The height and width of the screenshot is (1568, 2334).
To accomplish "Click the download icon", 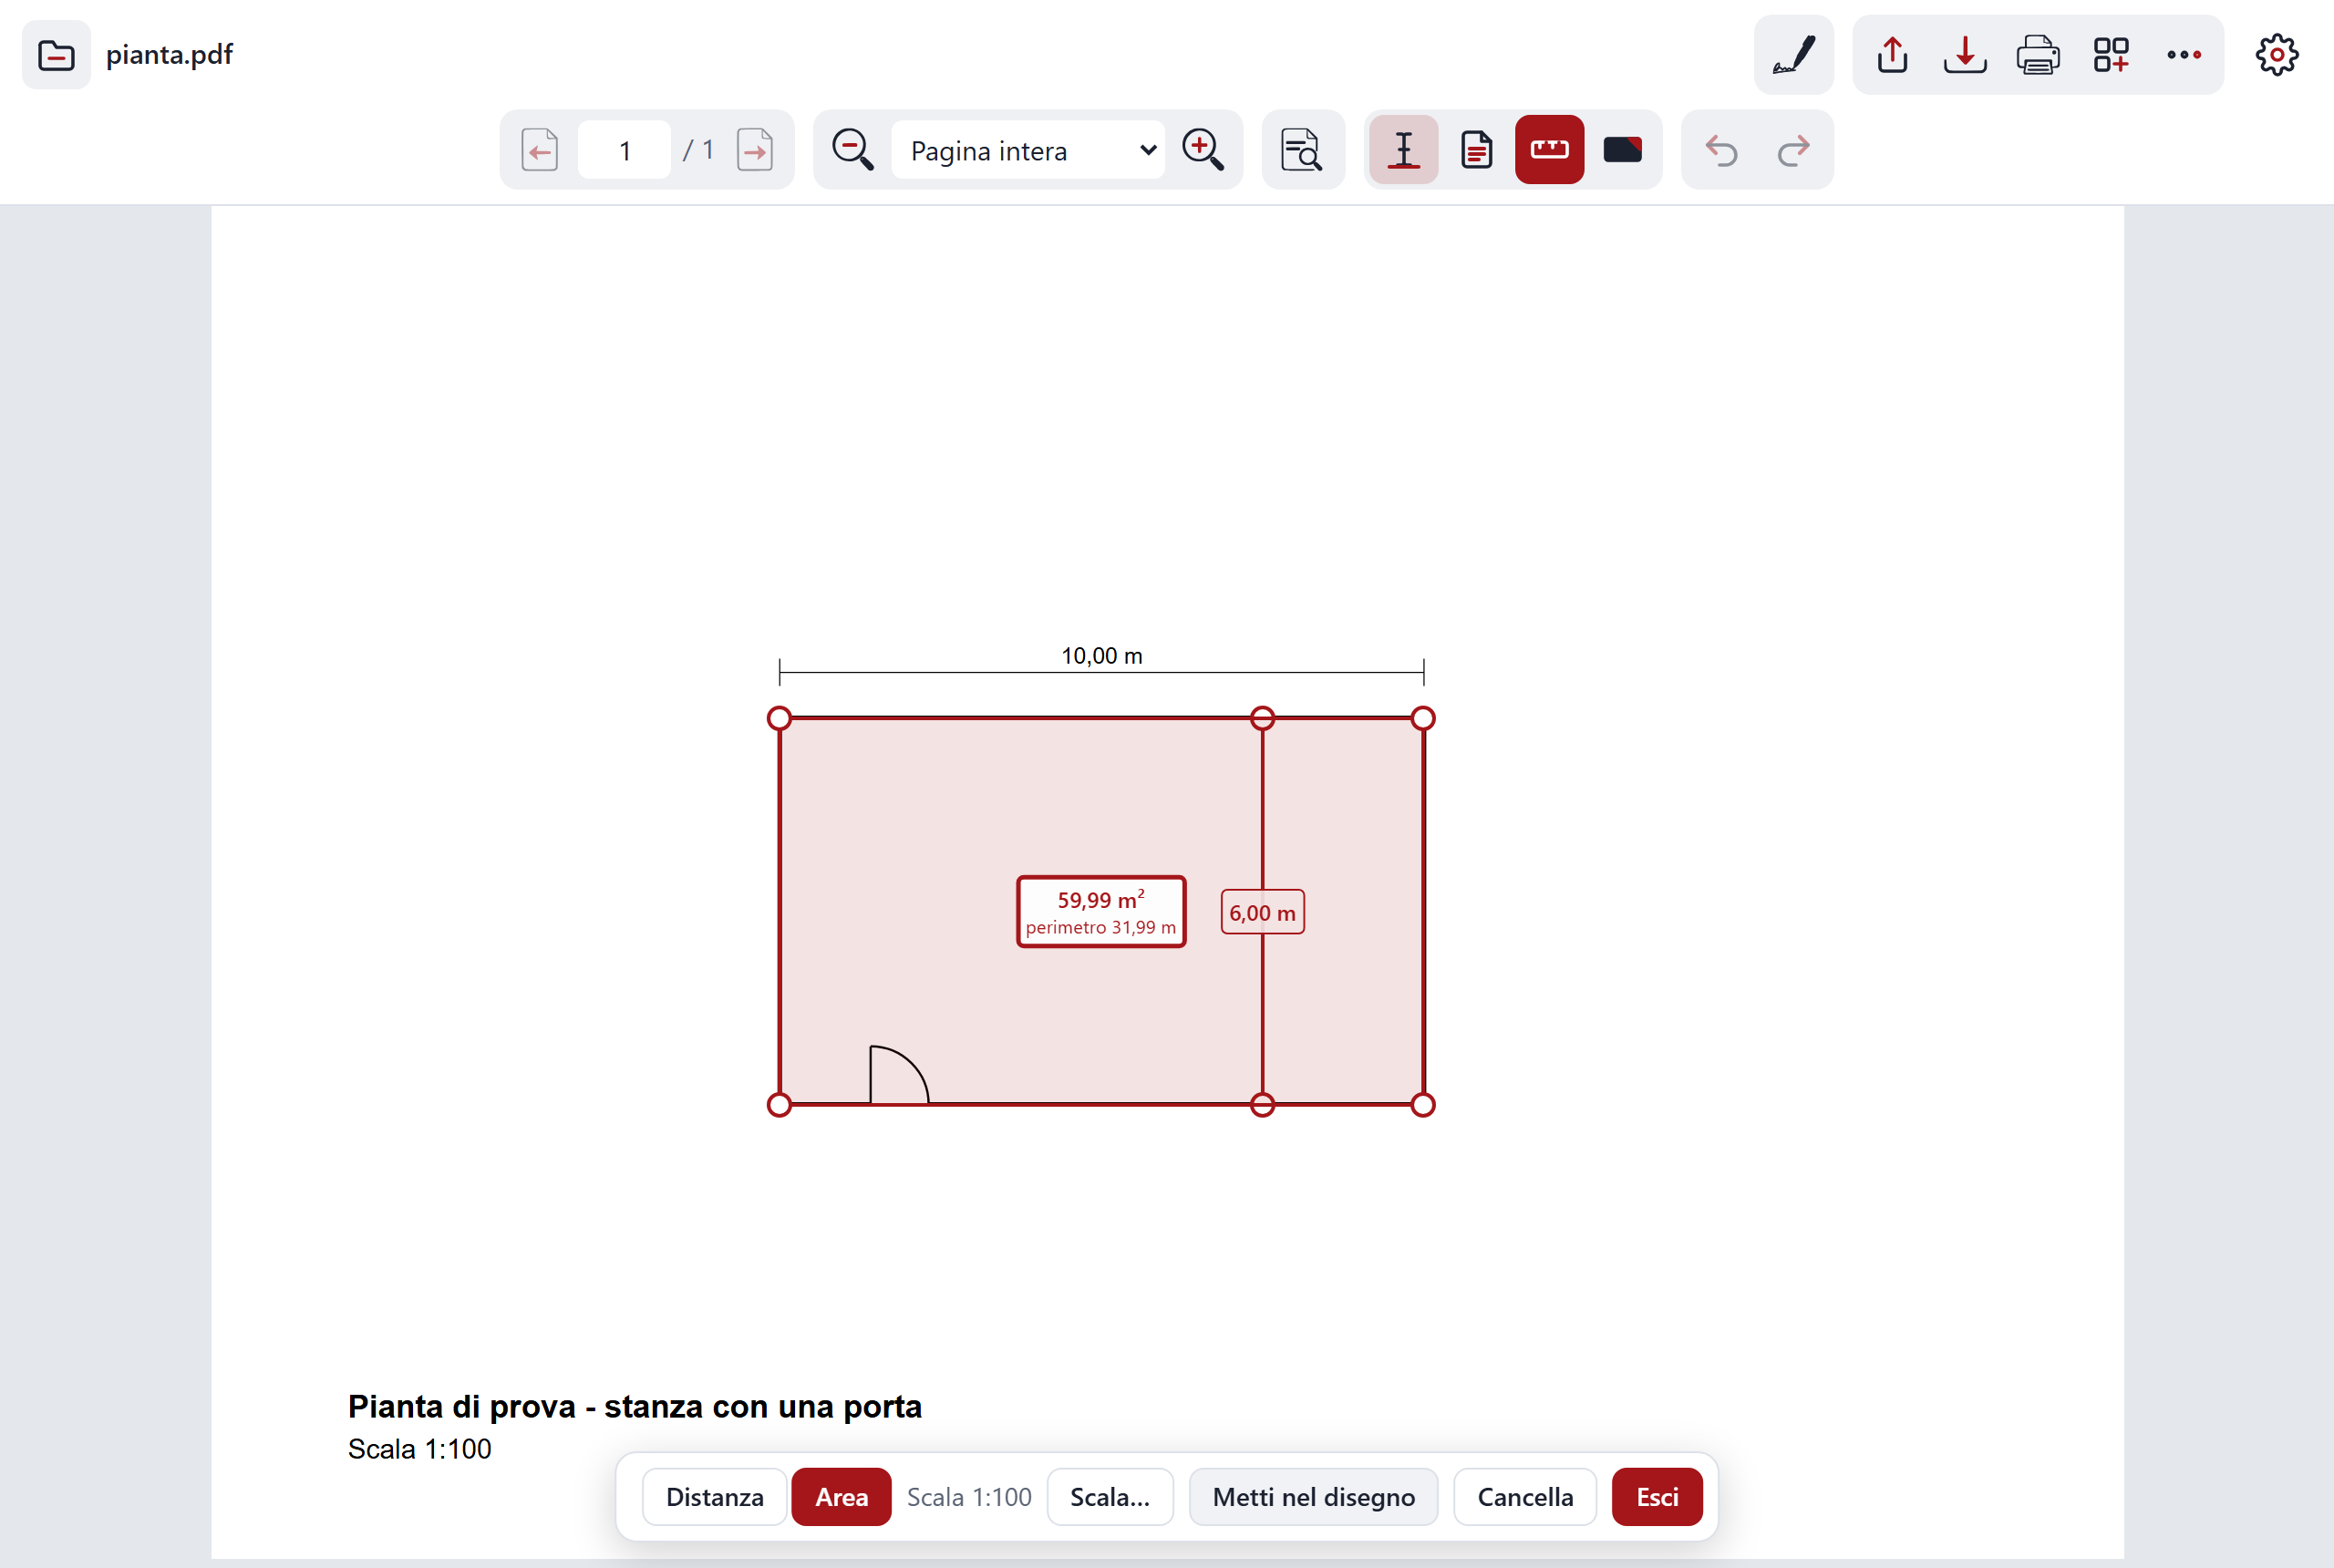I will (1965, 55).
